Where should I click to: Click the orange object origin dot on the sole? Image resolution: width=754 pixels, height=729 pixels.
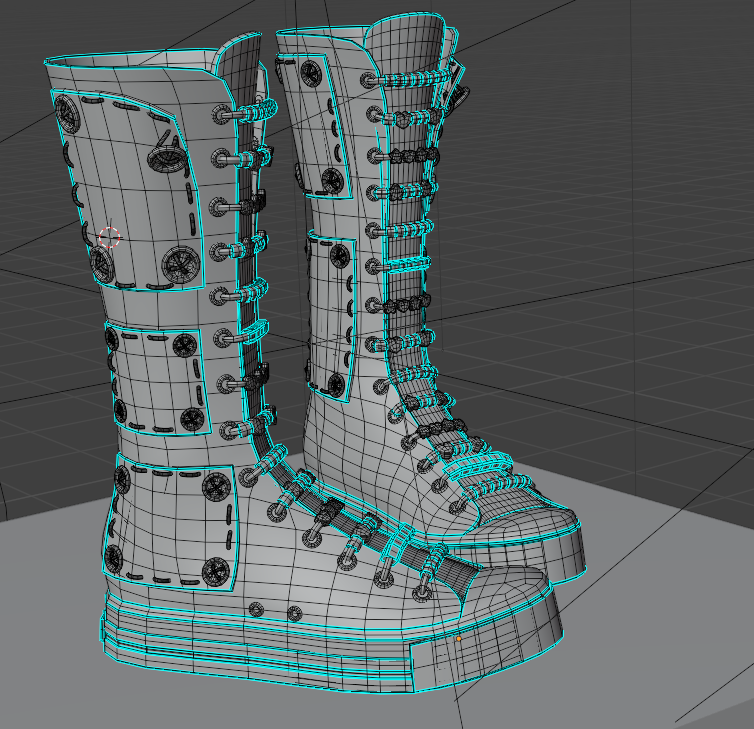(459, 639)
